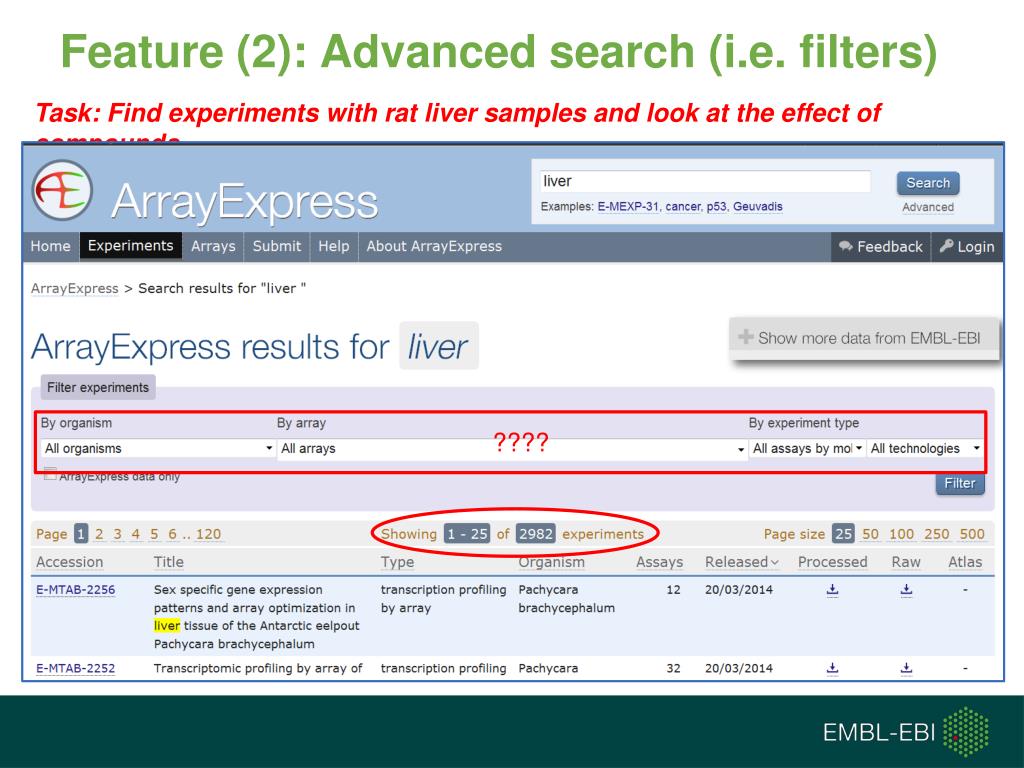
Task: Open experiment E-MTAB-2256 link
Action: coord(75,589)
